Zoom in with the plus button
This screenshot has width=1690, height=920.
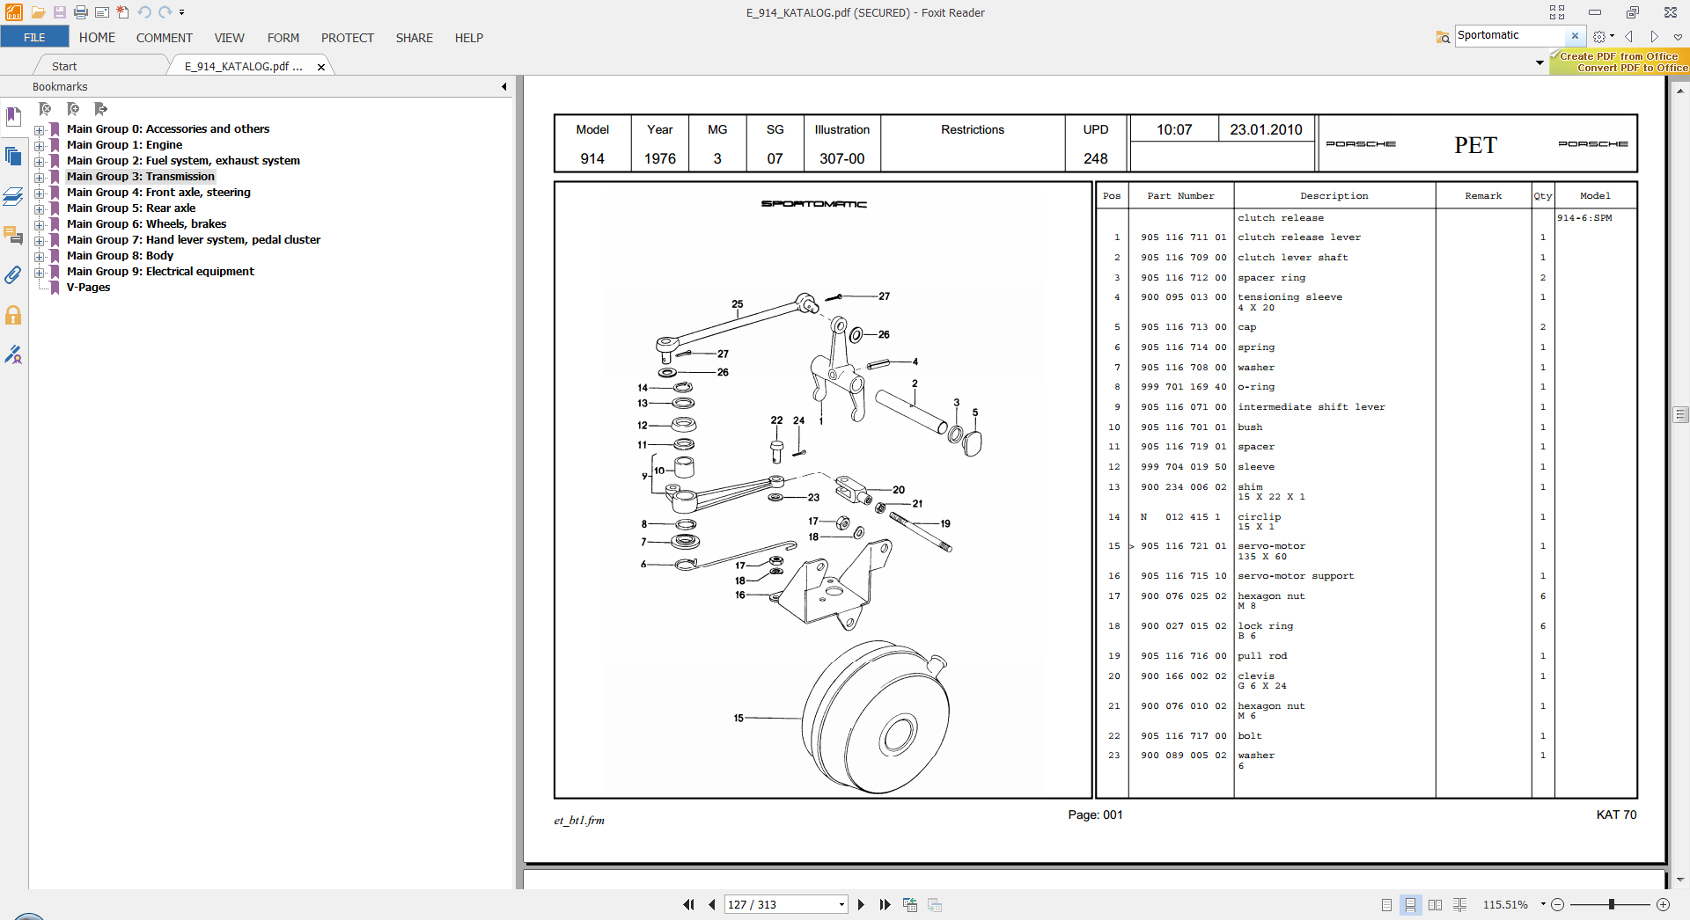[x=1663, y=905]
